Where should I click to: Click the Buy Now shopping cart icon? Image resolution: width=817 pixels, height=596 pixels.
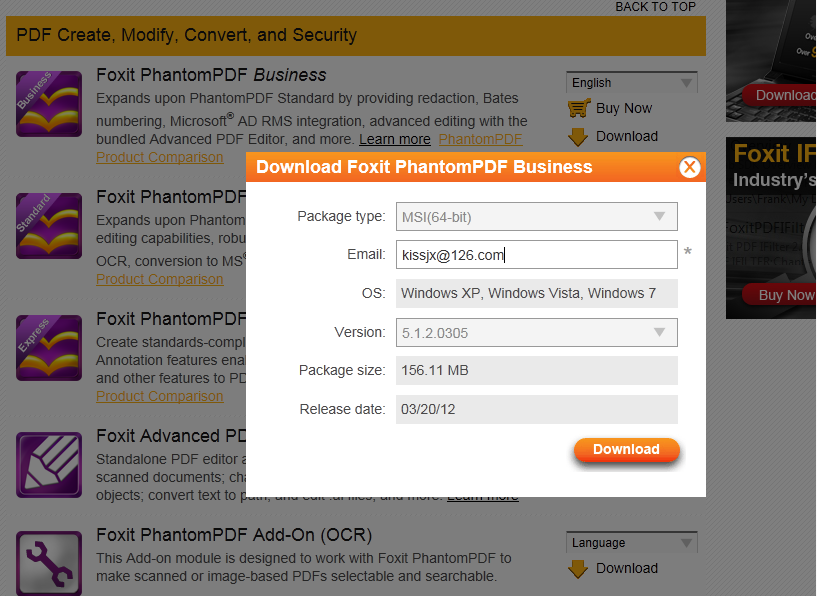[x=579, y=108]
